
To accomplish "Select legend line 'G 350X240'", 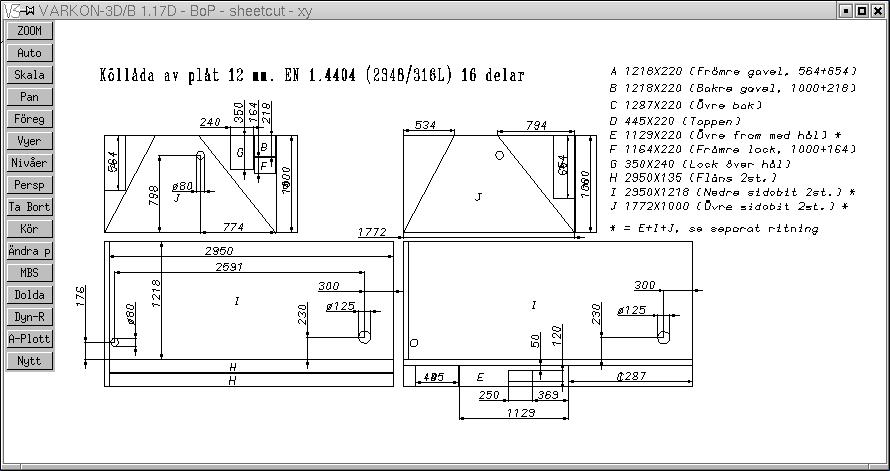I will point(701,164).
